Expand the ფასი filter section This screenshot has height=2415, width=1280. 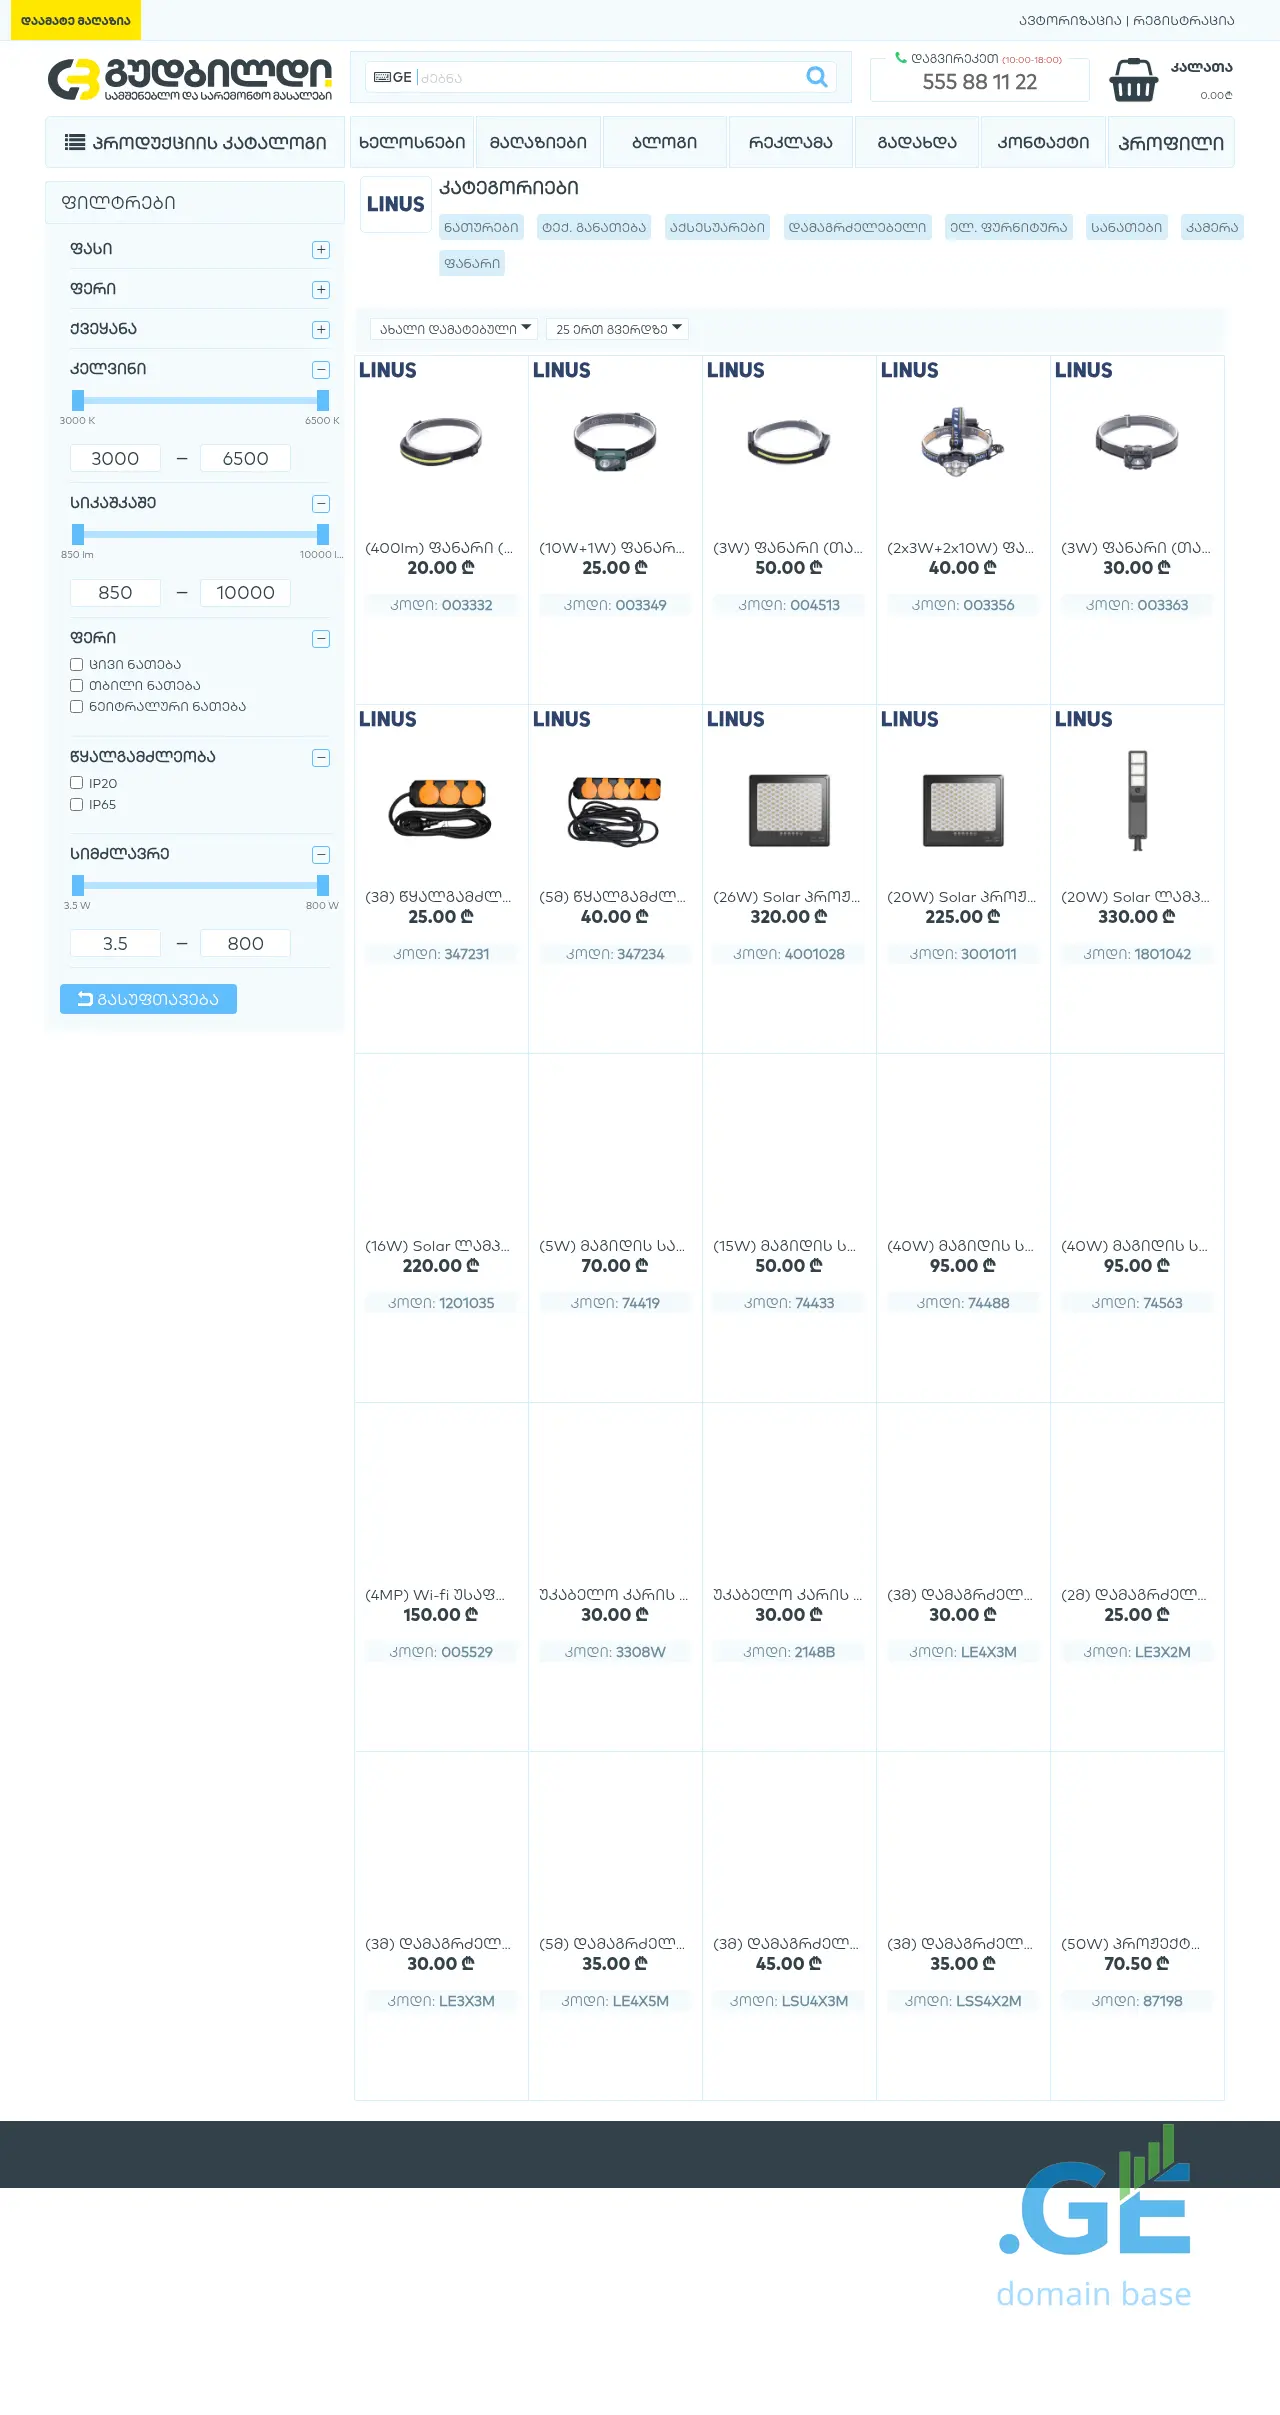320,249
